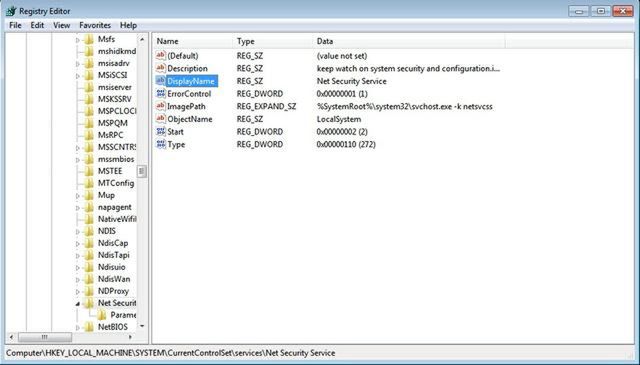Click folder icon of msisadrv key
The height and width of the screenshot is (365, 640).
[89, 63]
